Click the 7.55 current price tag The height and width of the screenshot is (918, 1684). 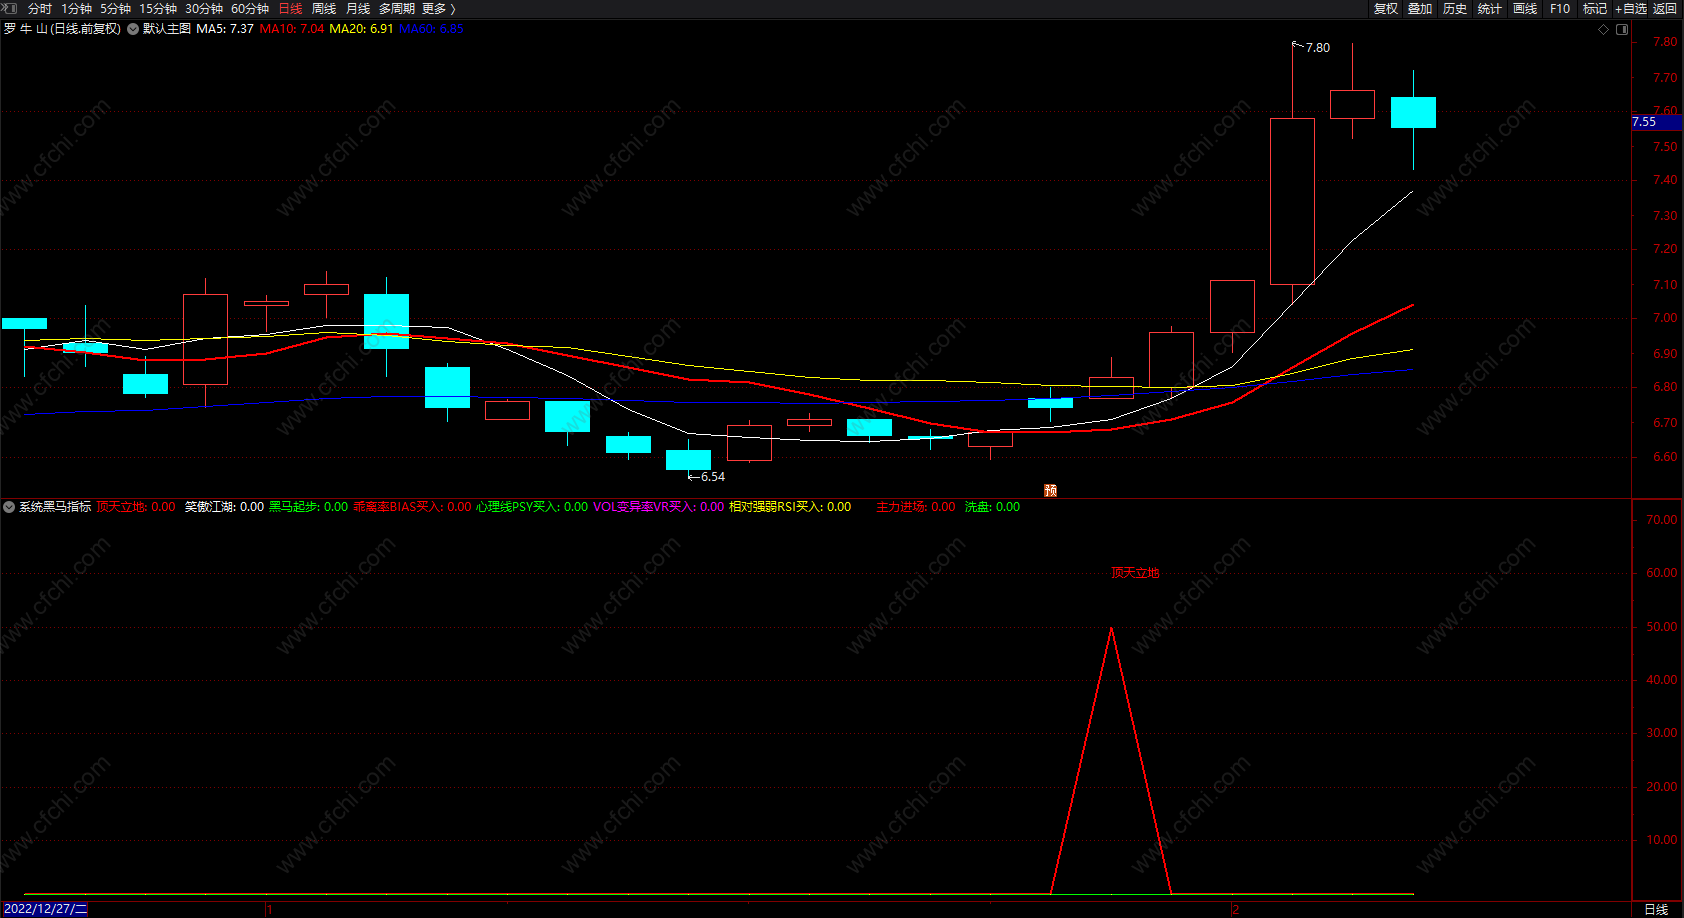click(1657, 122)
